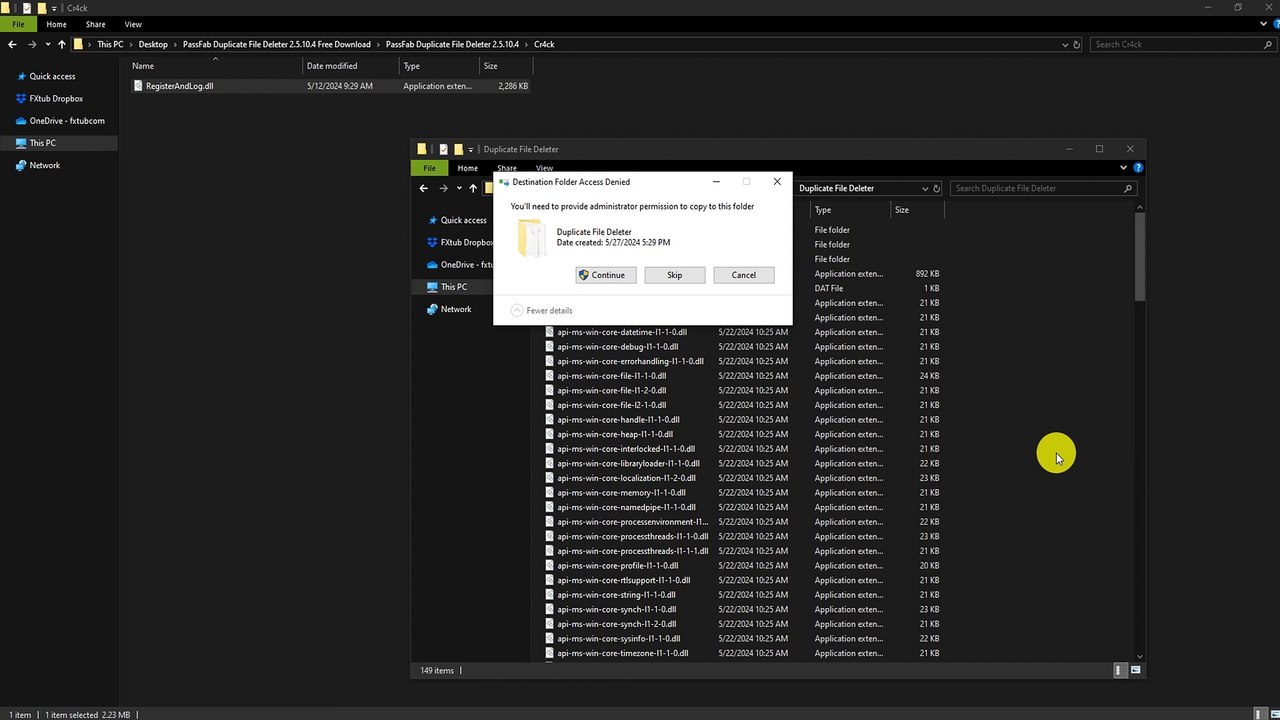The width and height of the screenshot is (1280, 720).
Task: Switch to Large icons view in Duplicate File Deleter
Action: [x=1135, y=670]
